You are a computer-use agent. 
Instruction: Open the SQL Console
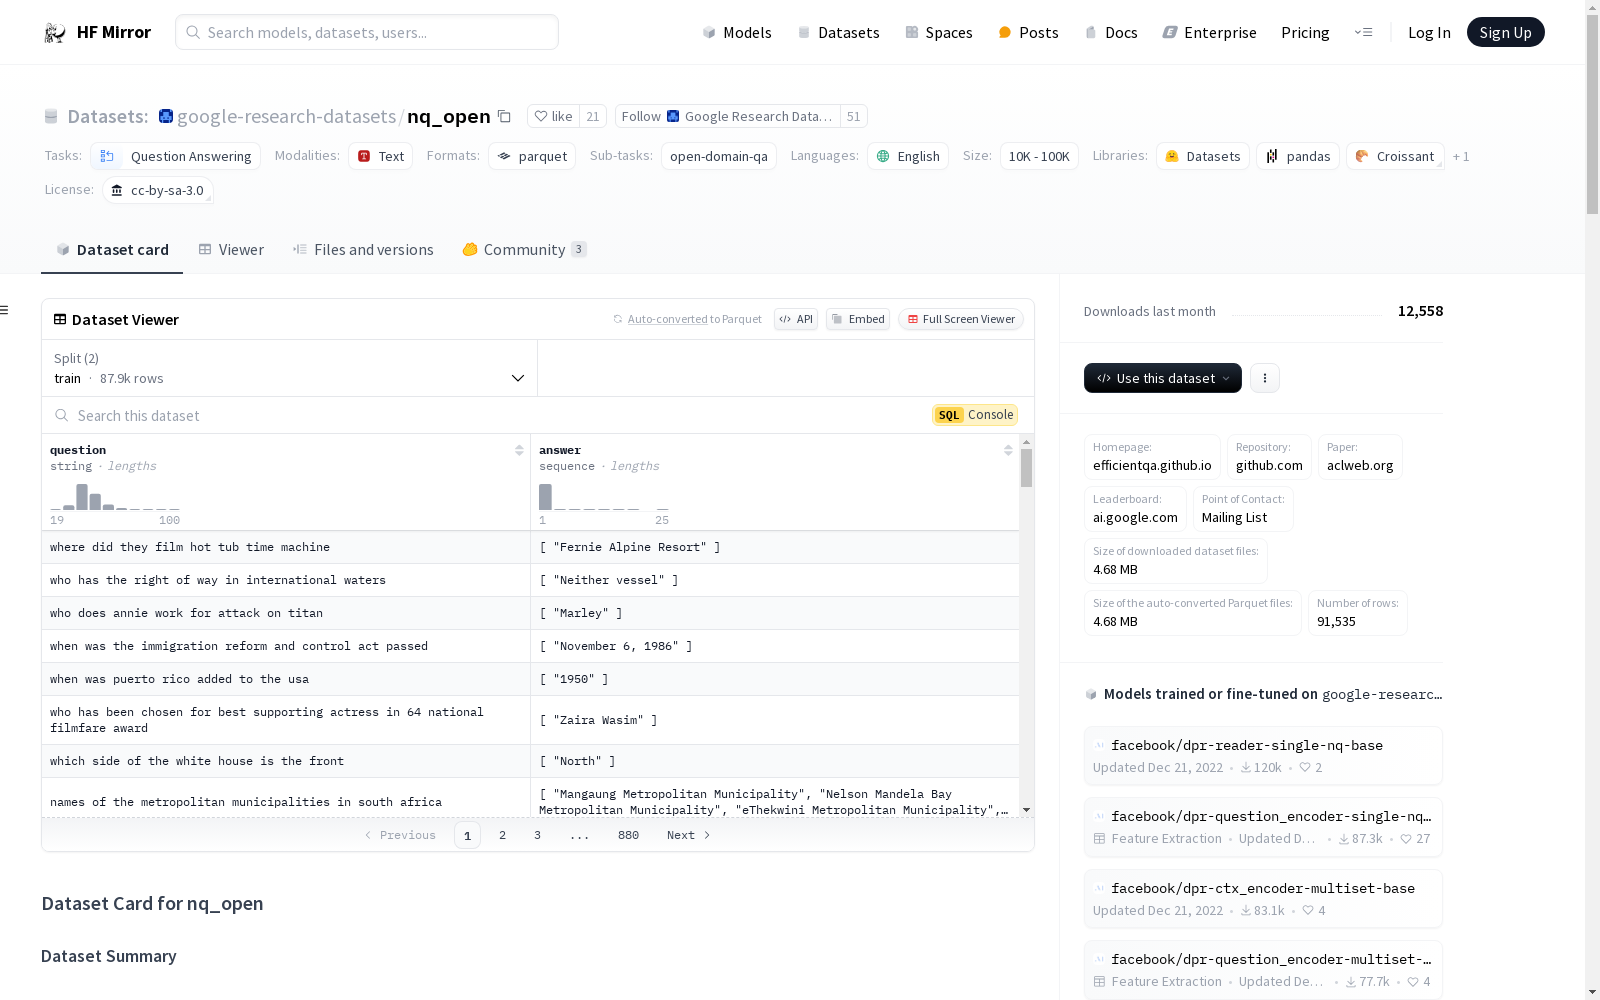(975, 415)
